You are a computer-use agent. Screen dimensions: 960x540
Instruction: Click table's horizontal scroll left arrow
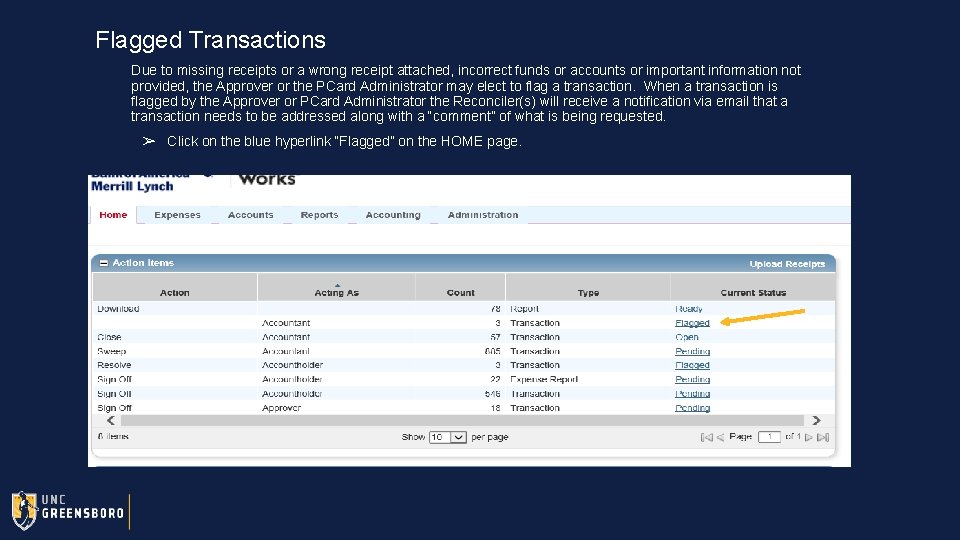(111, 421)
